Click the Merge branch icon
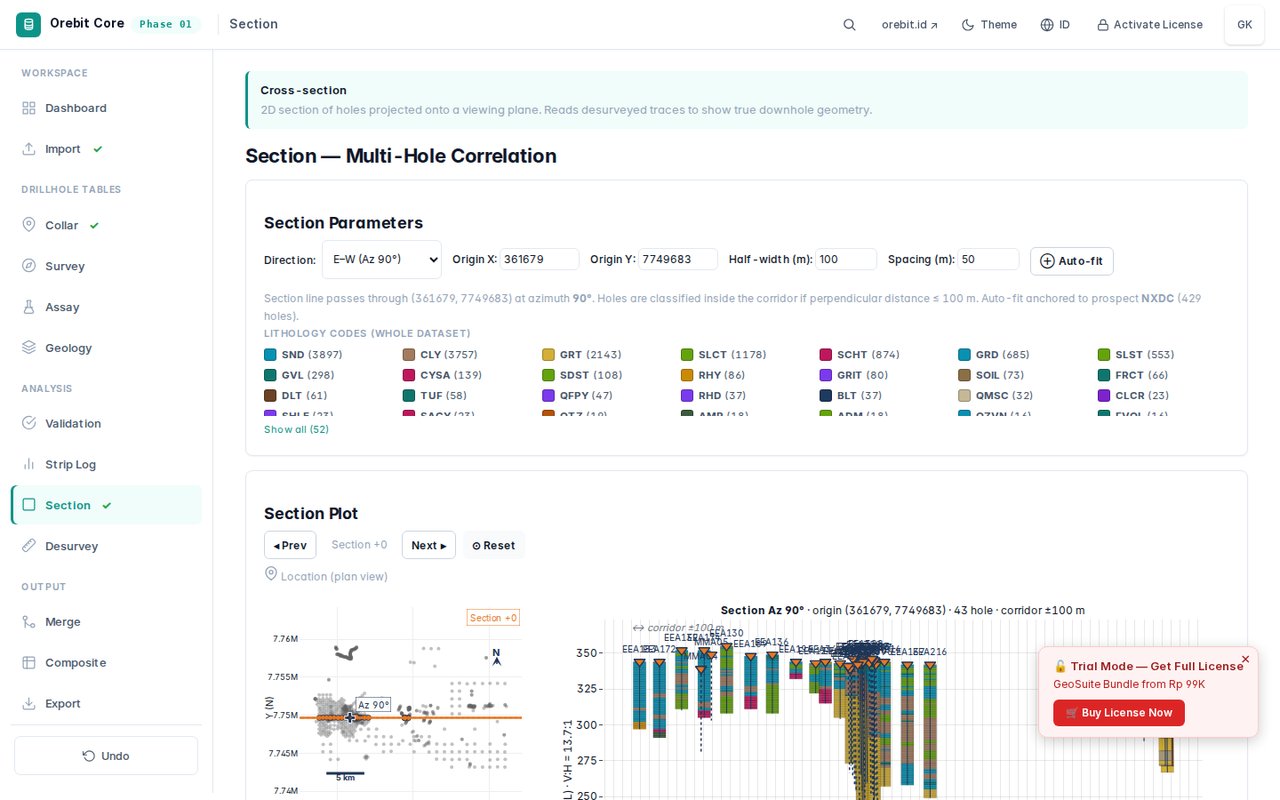The width and height of the screenshot is (1280, 800). click(29, 622)
